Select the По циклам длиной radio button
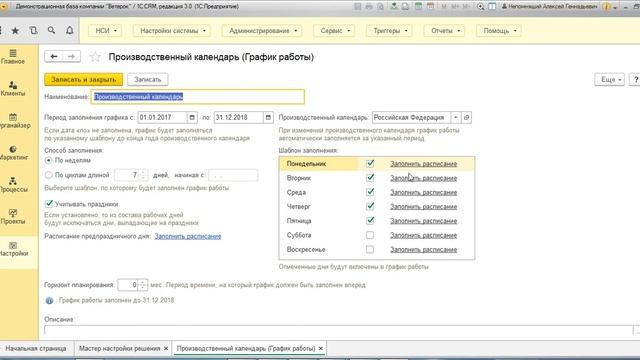Screen dimensions: 640x360 49,175
